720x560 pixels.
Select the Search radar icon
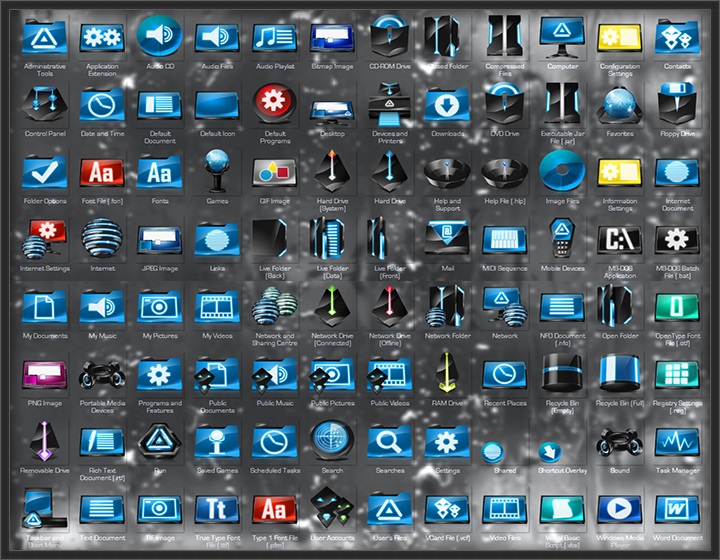coord(332,440)
